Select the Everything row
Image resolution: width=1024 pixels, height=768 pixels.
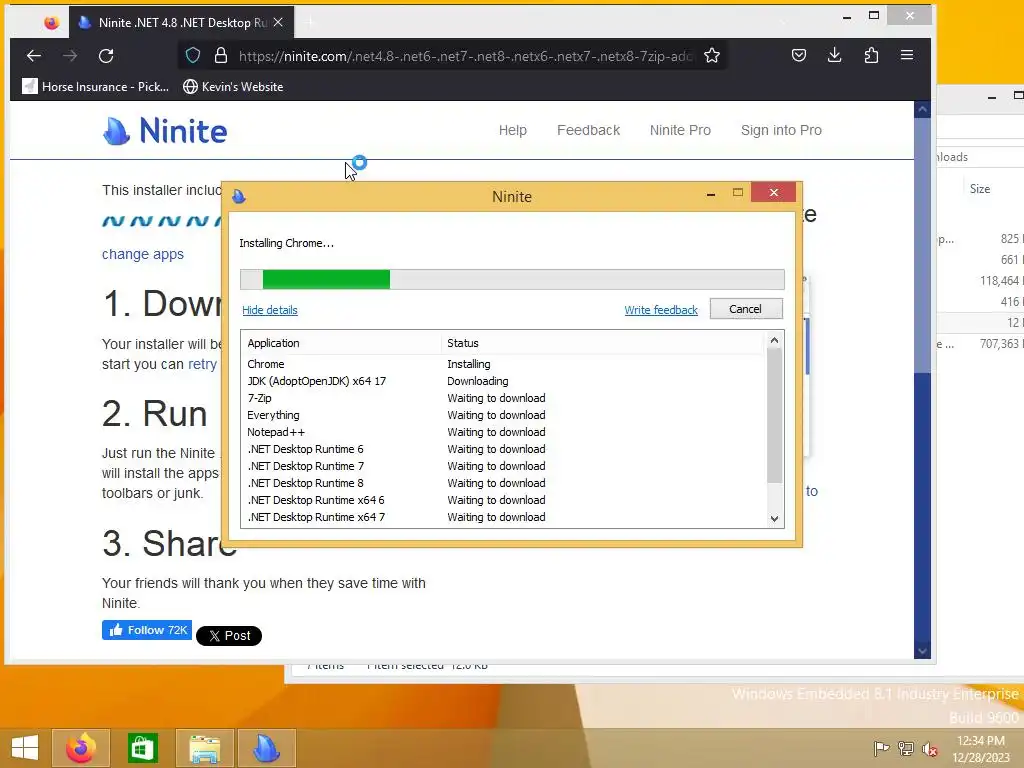(x=503, y=415)
